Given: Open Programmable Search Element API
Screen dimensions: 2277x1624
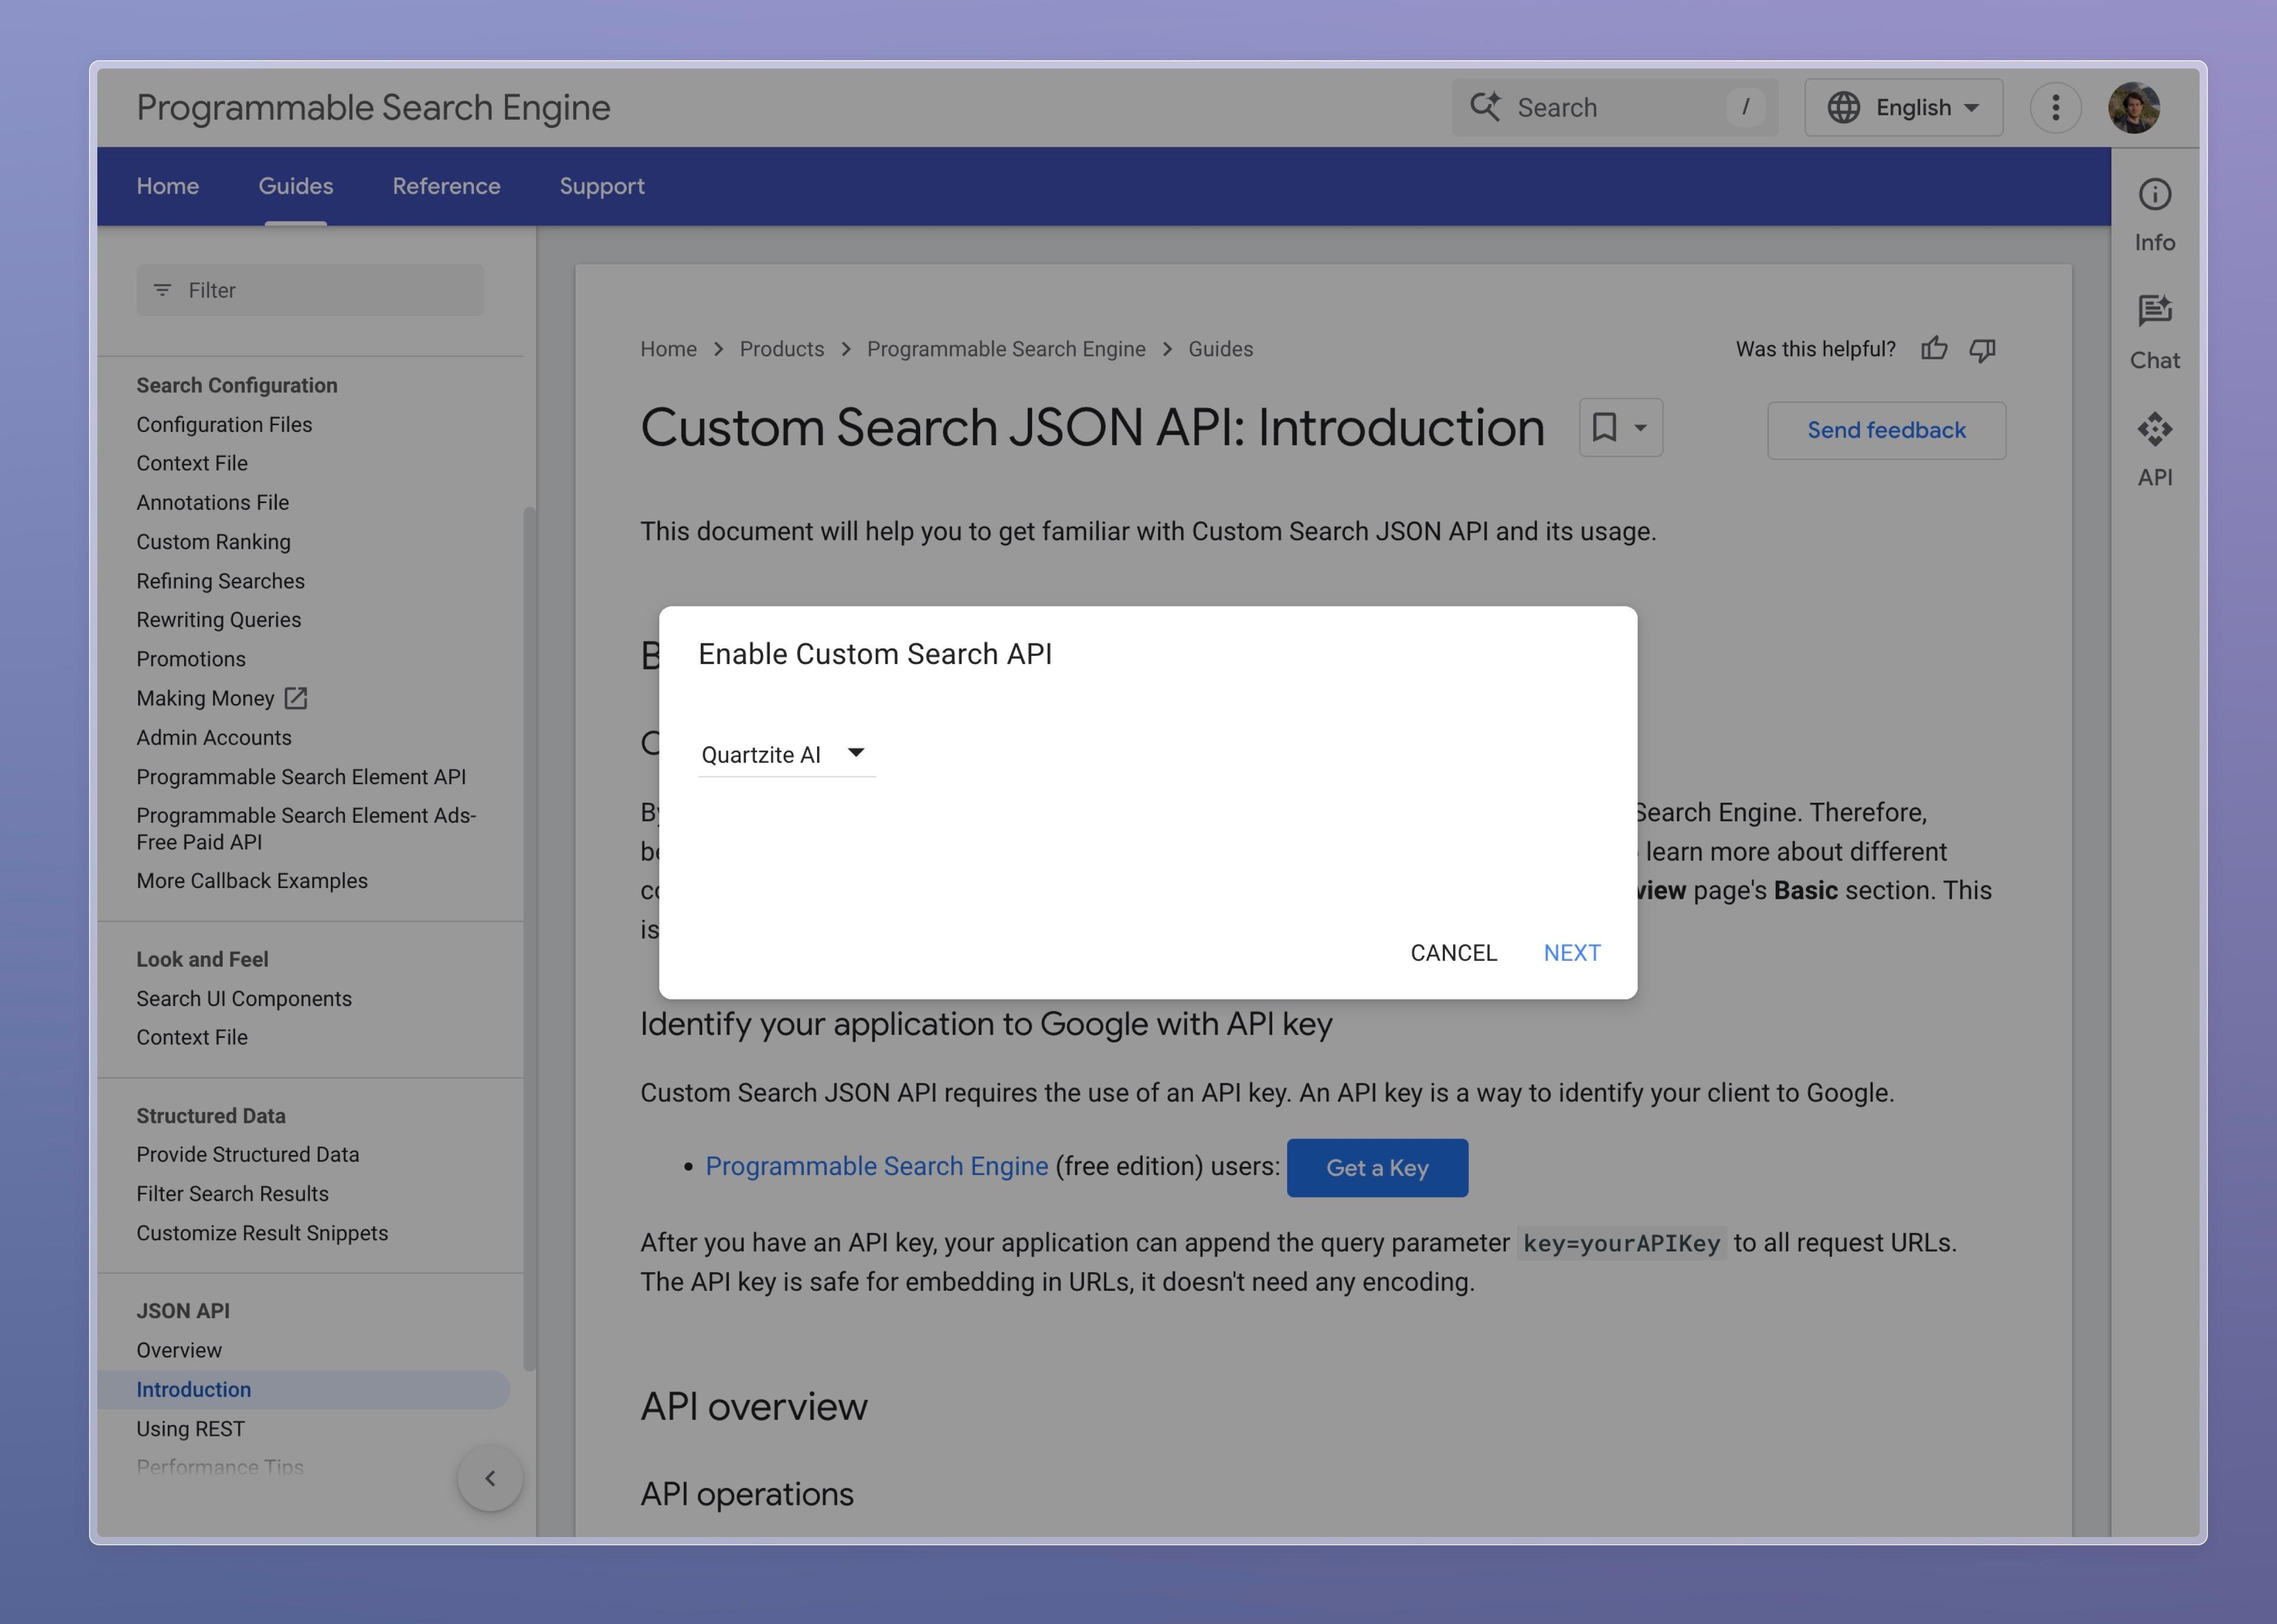Looking at the screenshot, I should point(301,776).
